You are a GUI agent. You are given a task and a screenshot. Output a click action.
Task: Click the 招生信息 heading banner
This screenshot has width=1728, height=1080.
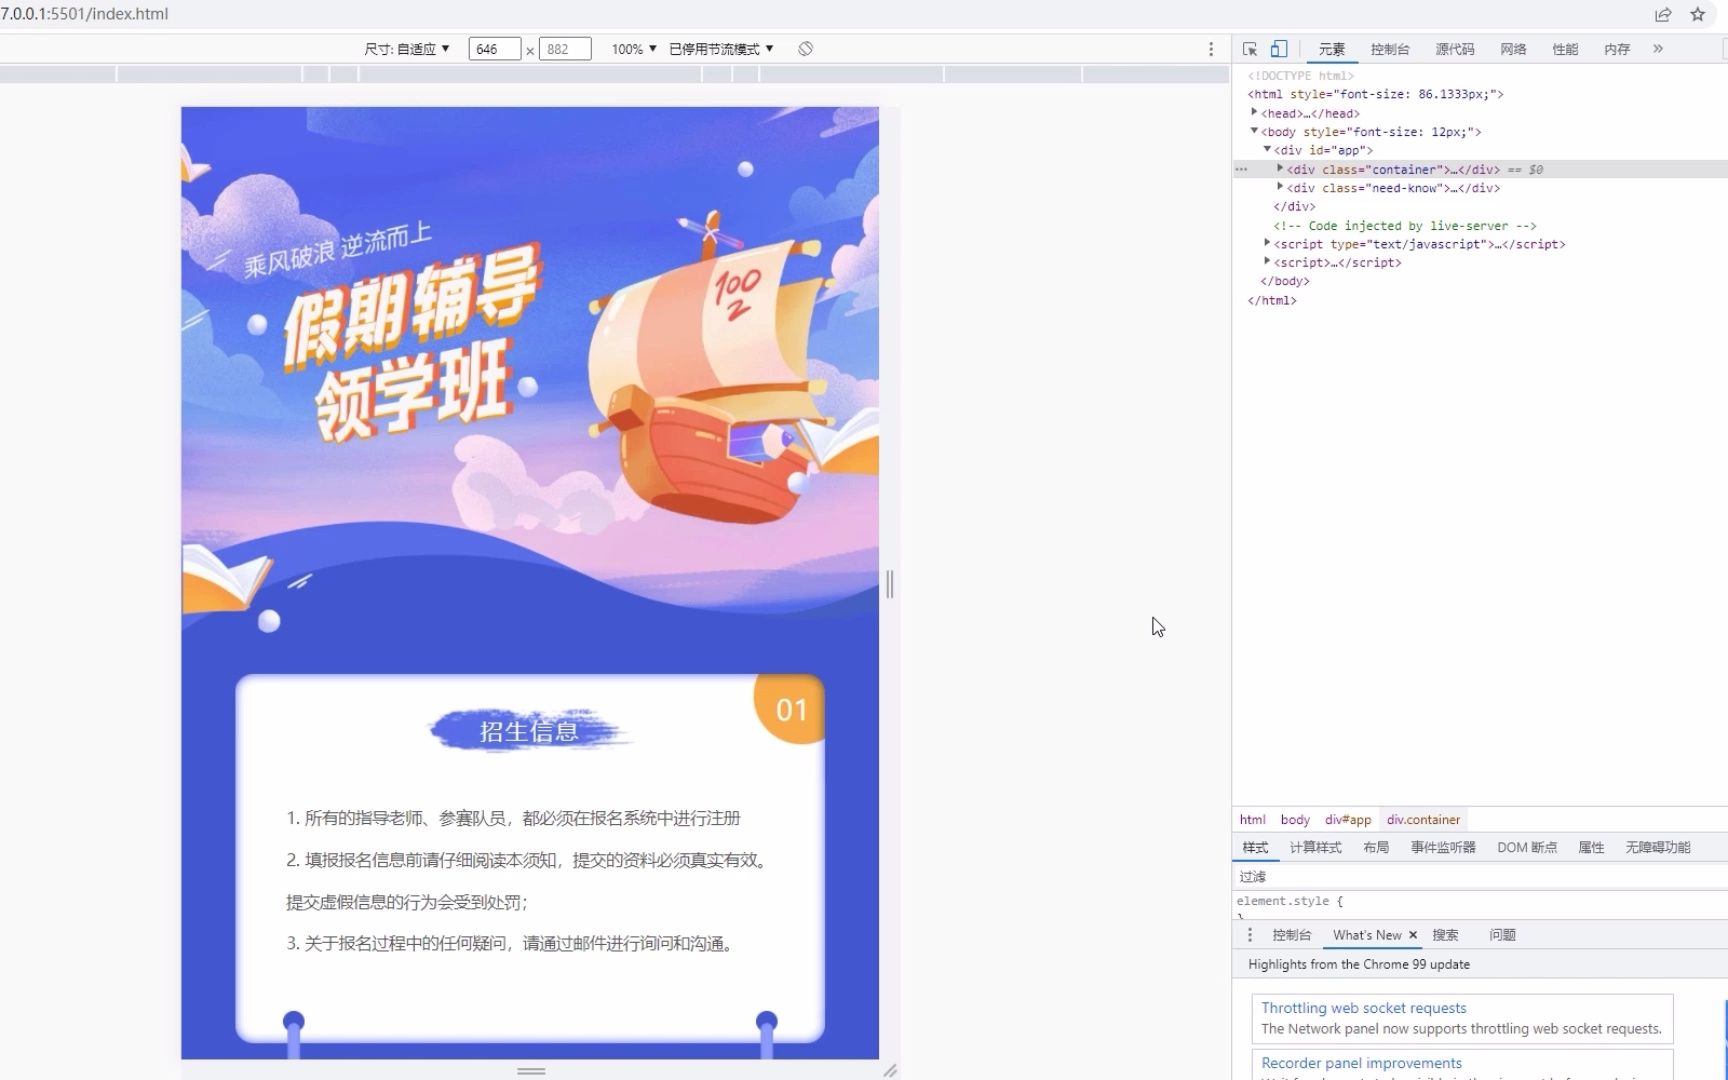529,731
